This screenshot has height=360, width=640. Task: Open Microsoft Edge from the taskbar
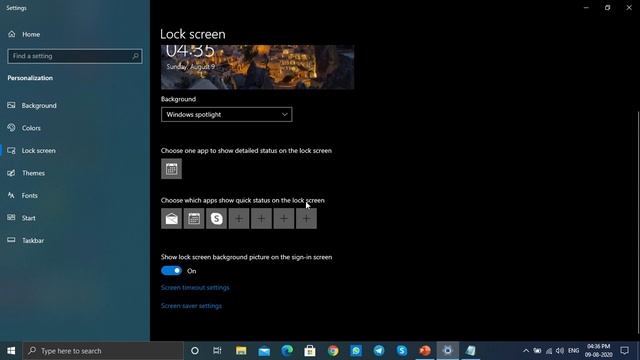(287, 351)
